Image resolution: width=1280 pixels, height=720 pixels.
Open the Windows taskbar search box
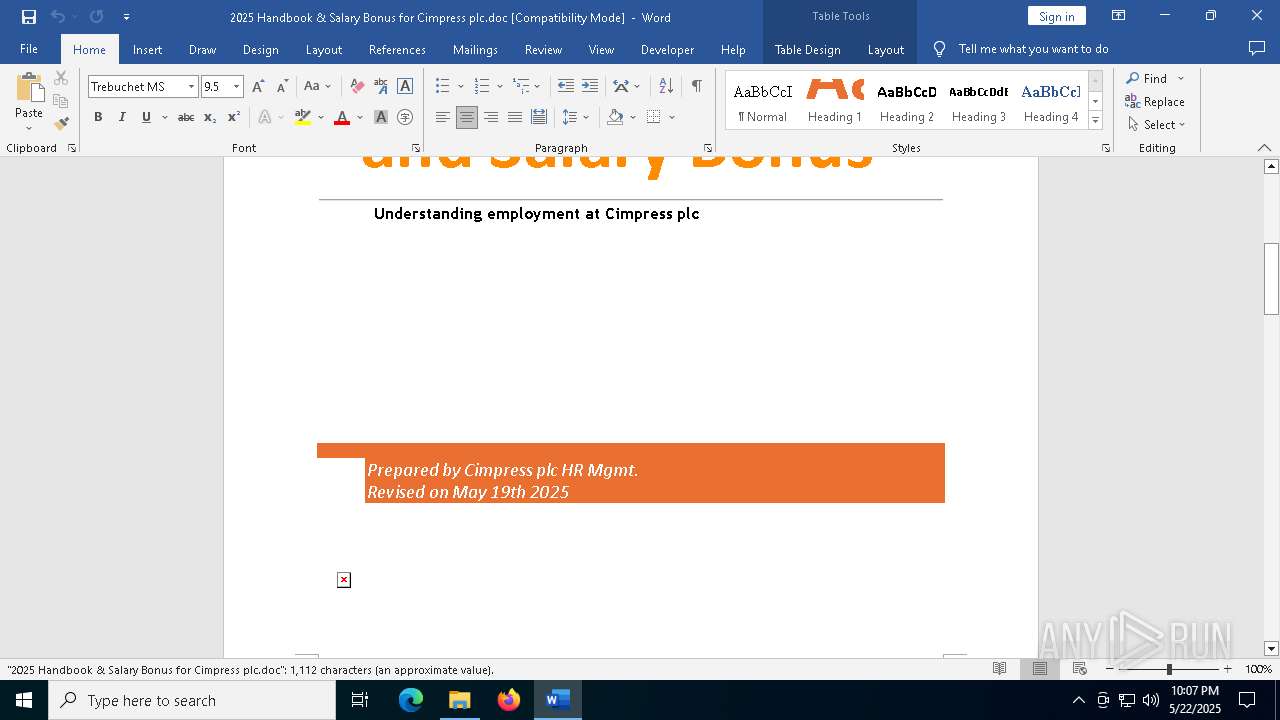click(192, 700)
